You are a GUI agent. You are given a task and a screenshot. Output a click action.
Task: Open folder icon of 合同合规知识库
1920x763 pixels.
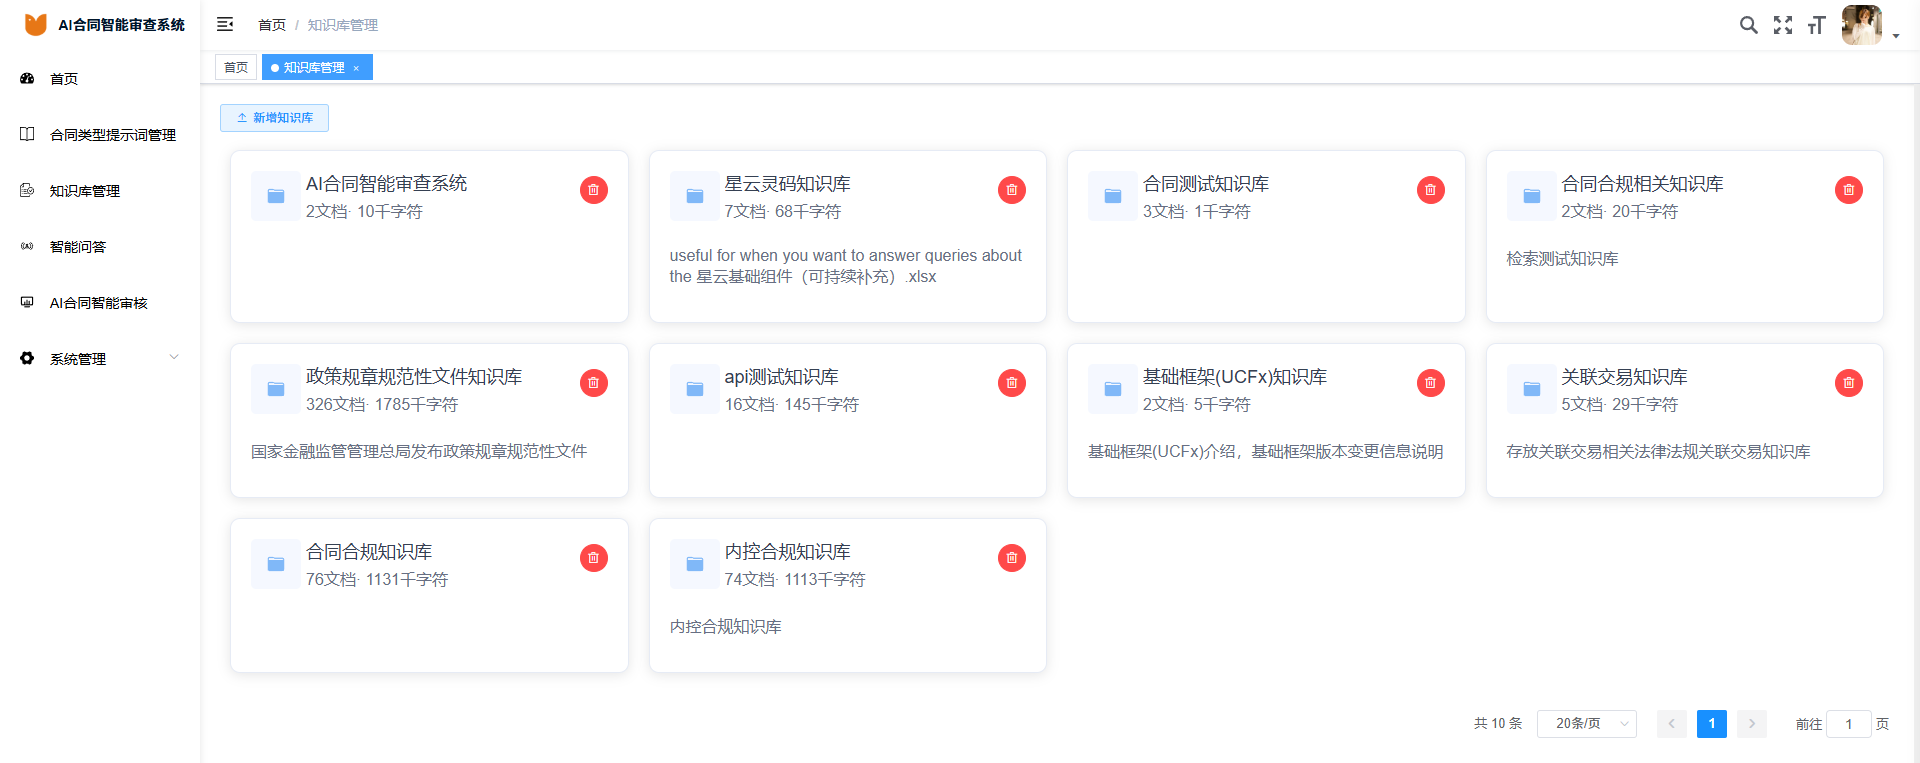[276, 564]
